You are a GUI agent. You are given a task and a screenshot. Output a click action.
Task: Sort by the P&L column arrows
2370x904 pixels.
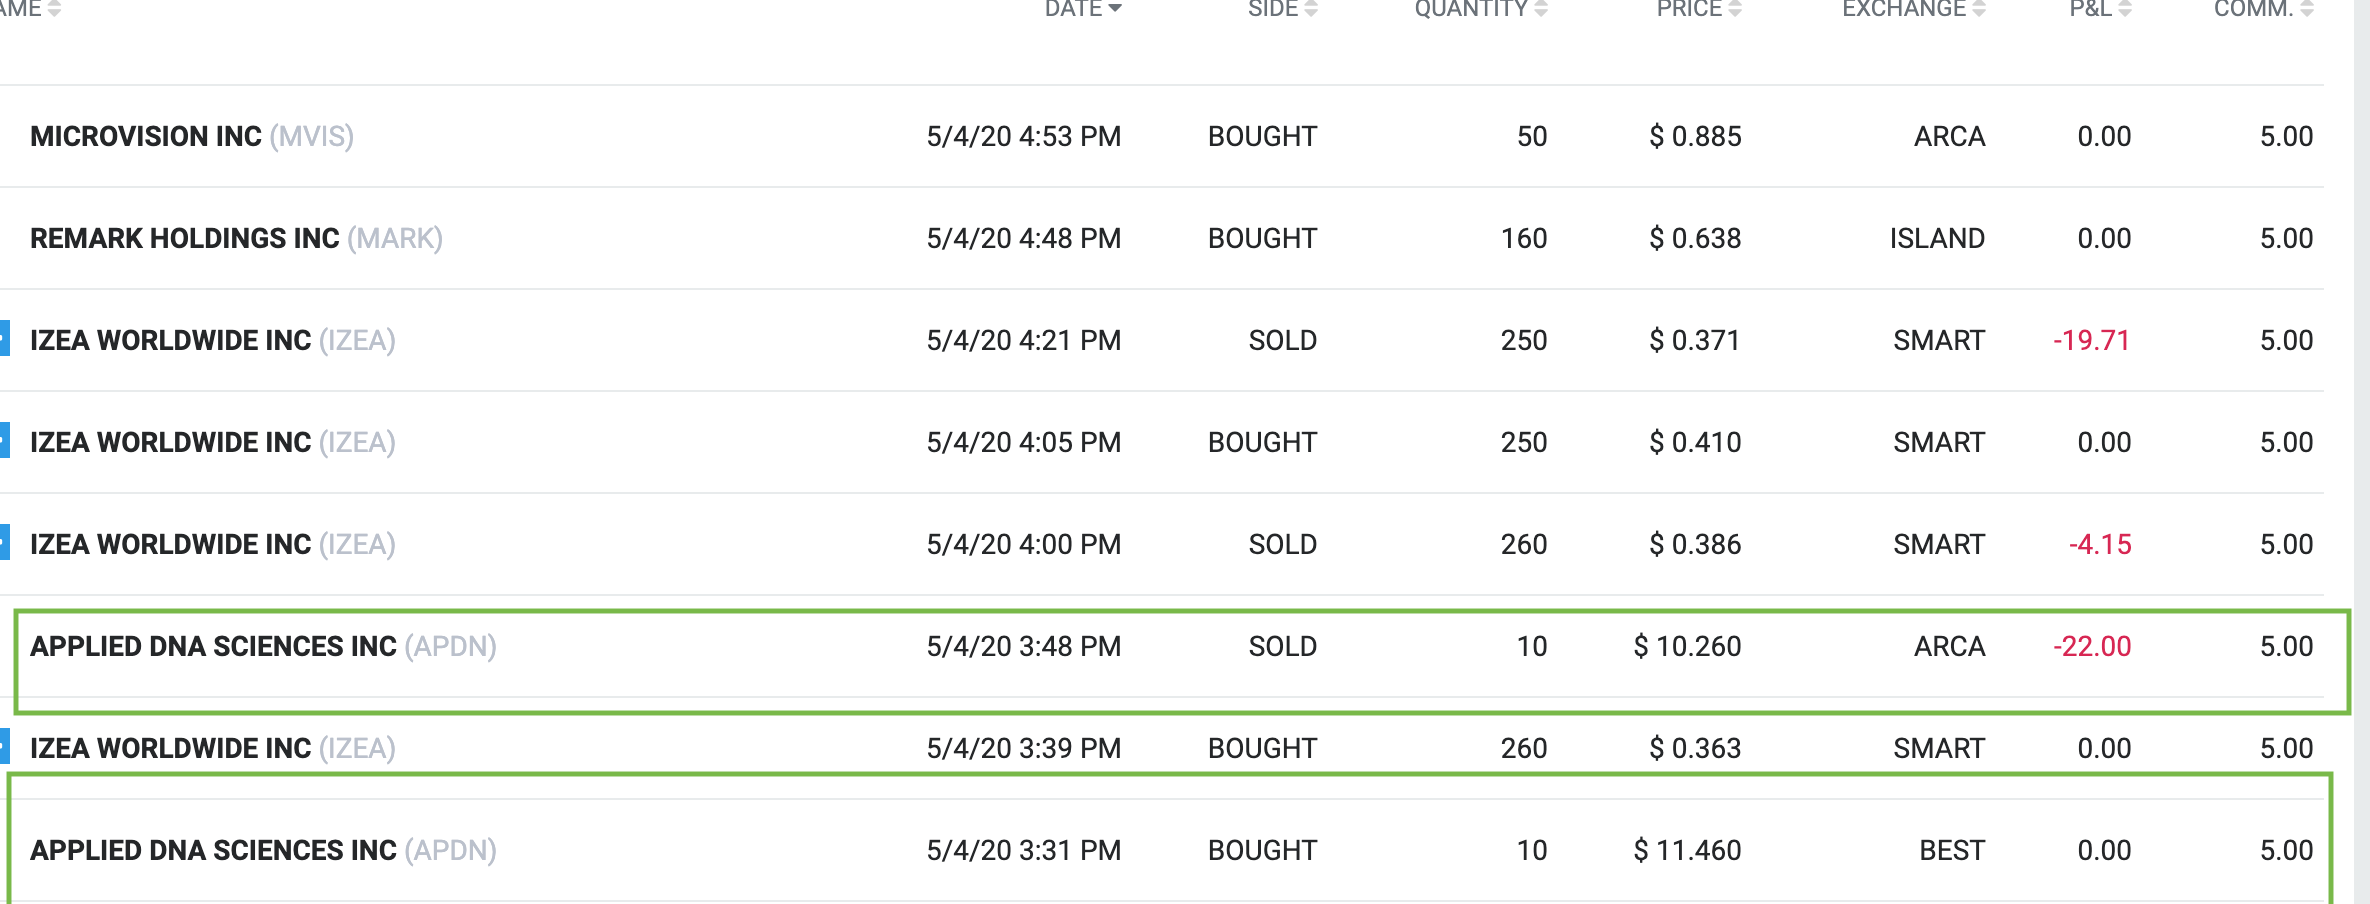[x=2125, y=9]
